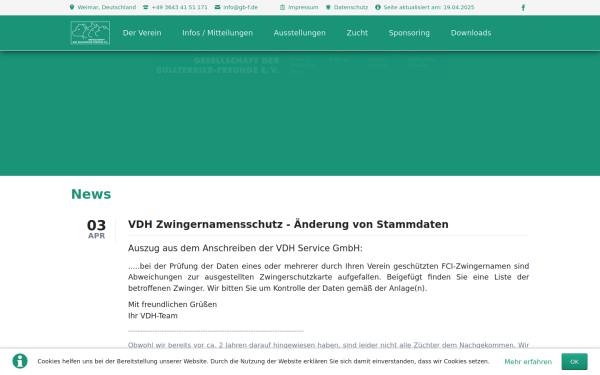Accept cookies with the OK button
The image size is (600, 375).
[x=574, y=362]
